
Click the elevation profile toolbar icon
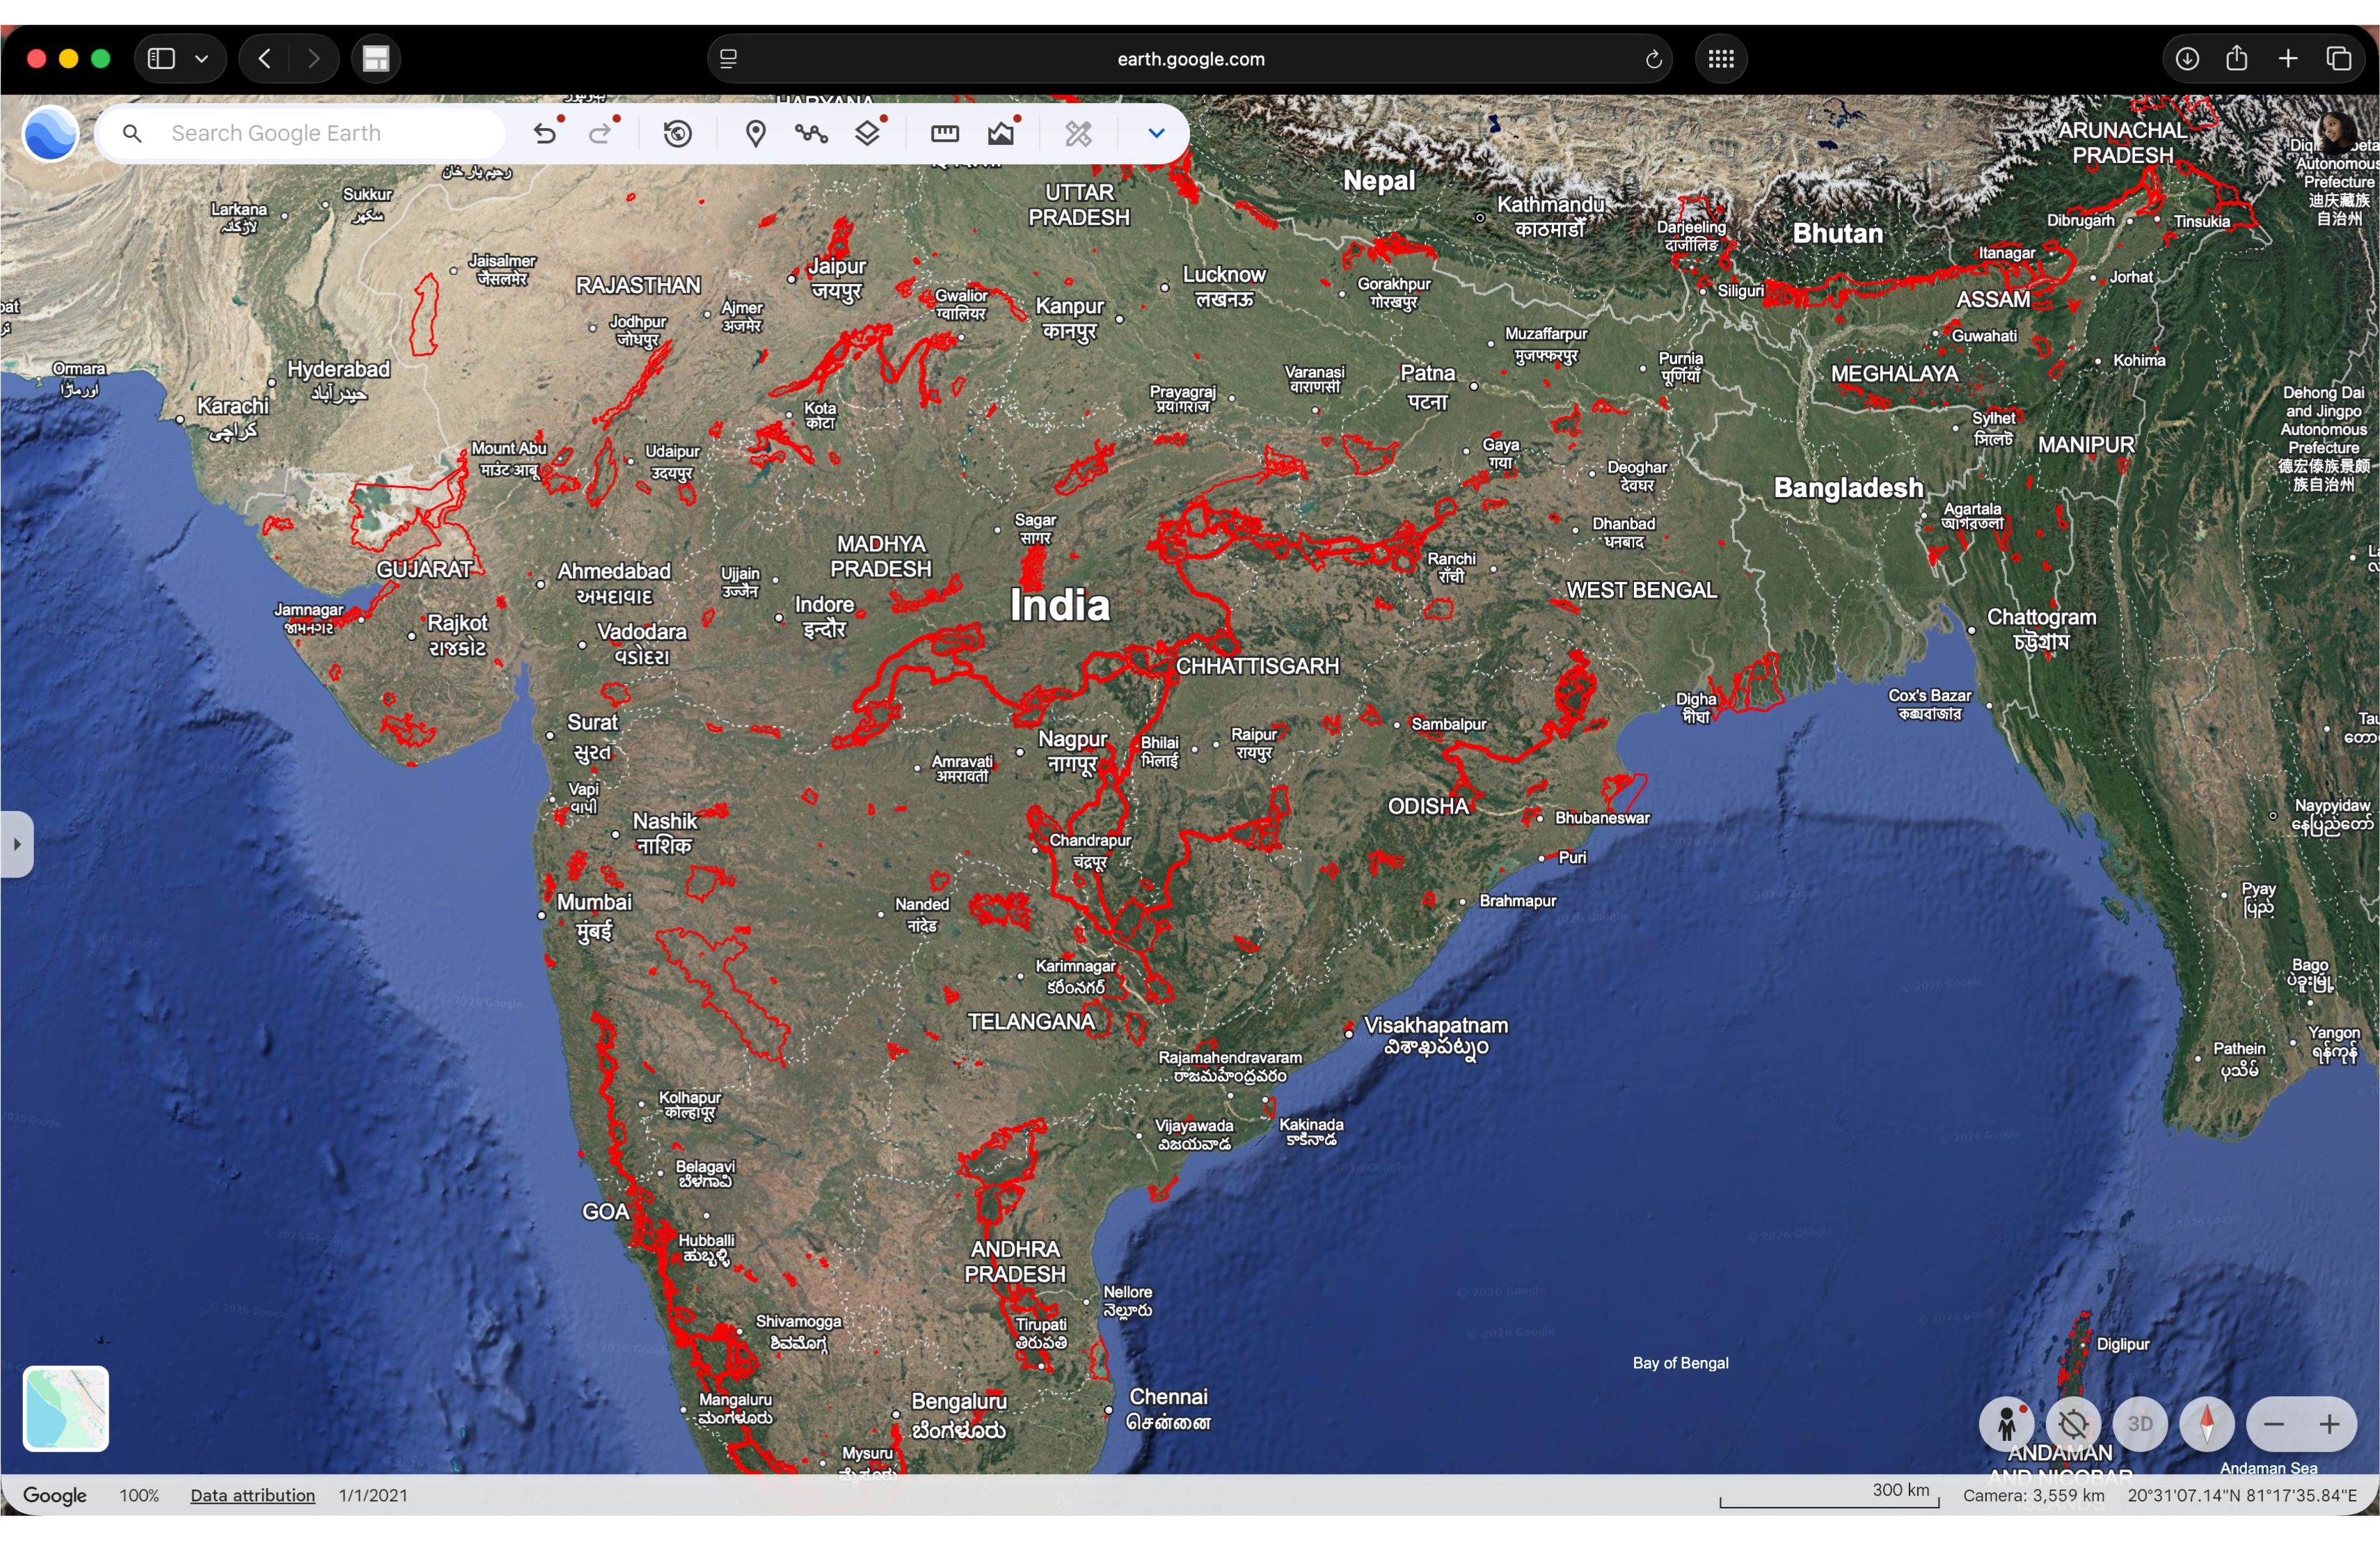click(x=1000, y=133)
